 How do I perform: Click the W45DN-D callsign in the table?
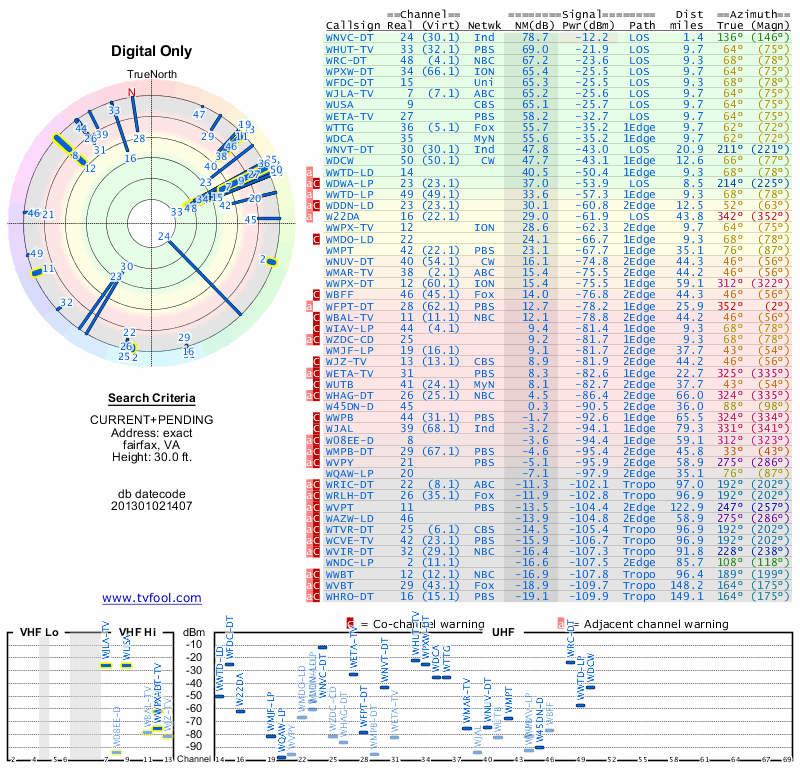coord(349,407)
